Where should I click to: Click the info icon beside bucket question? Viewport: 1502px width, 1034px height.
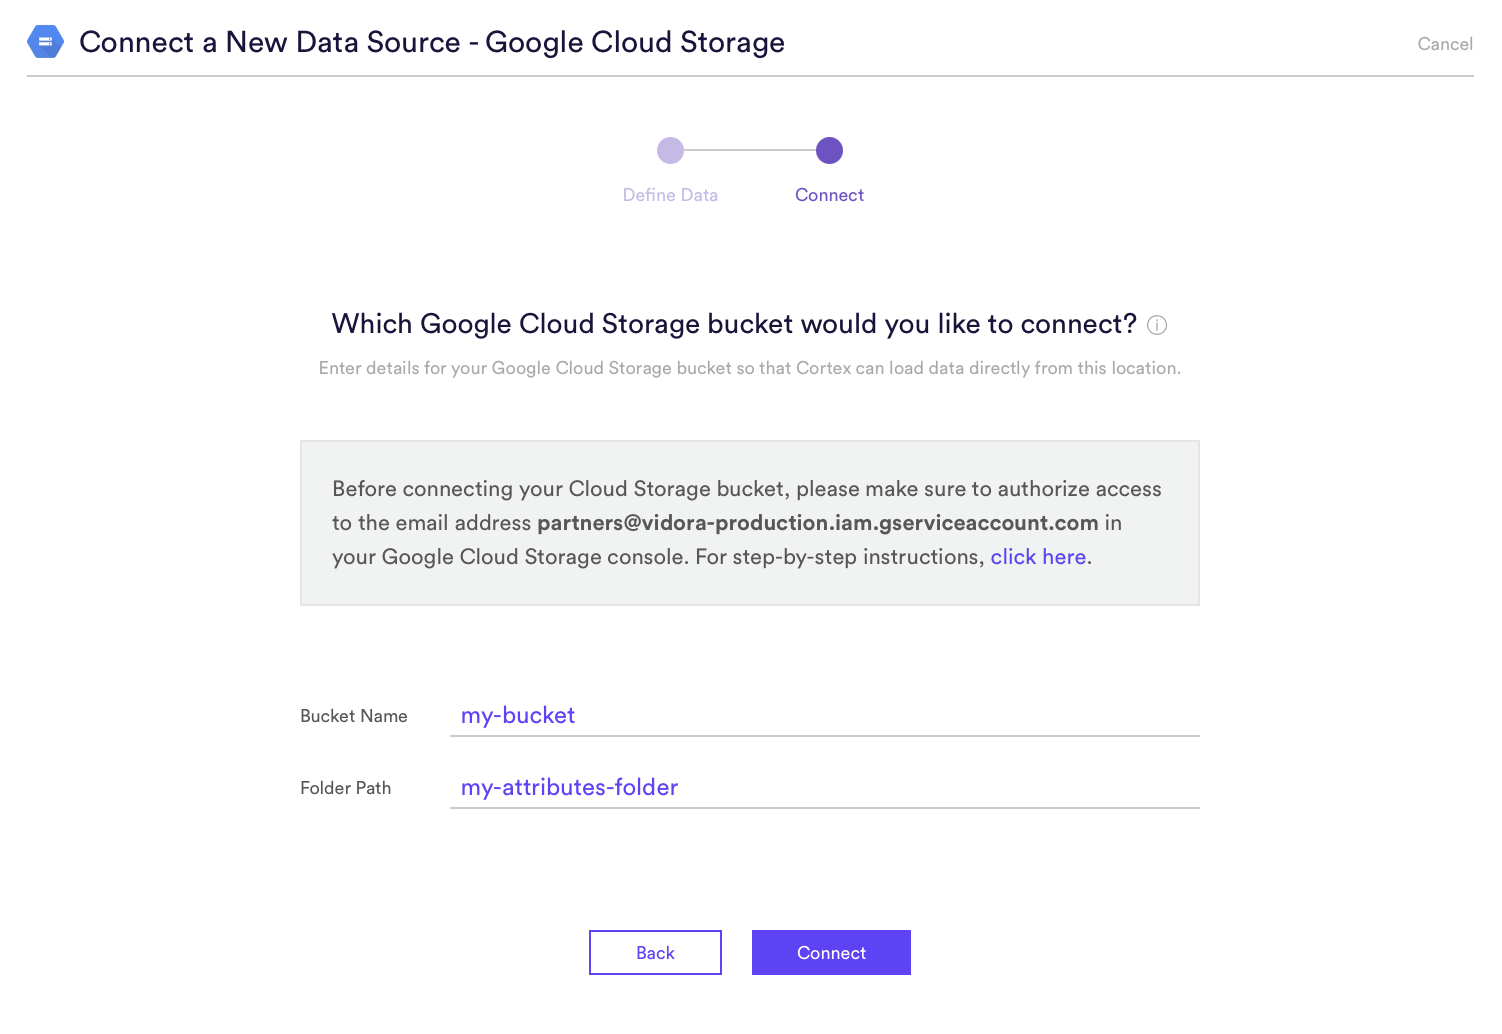(x=1157, y=325)
